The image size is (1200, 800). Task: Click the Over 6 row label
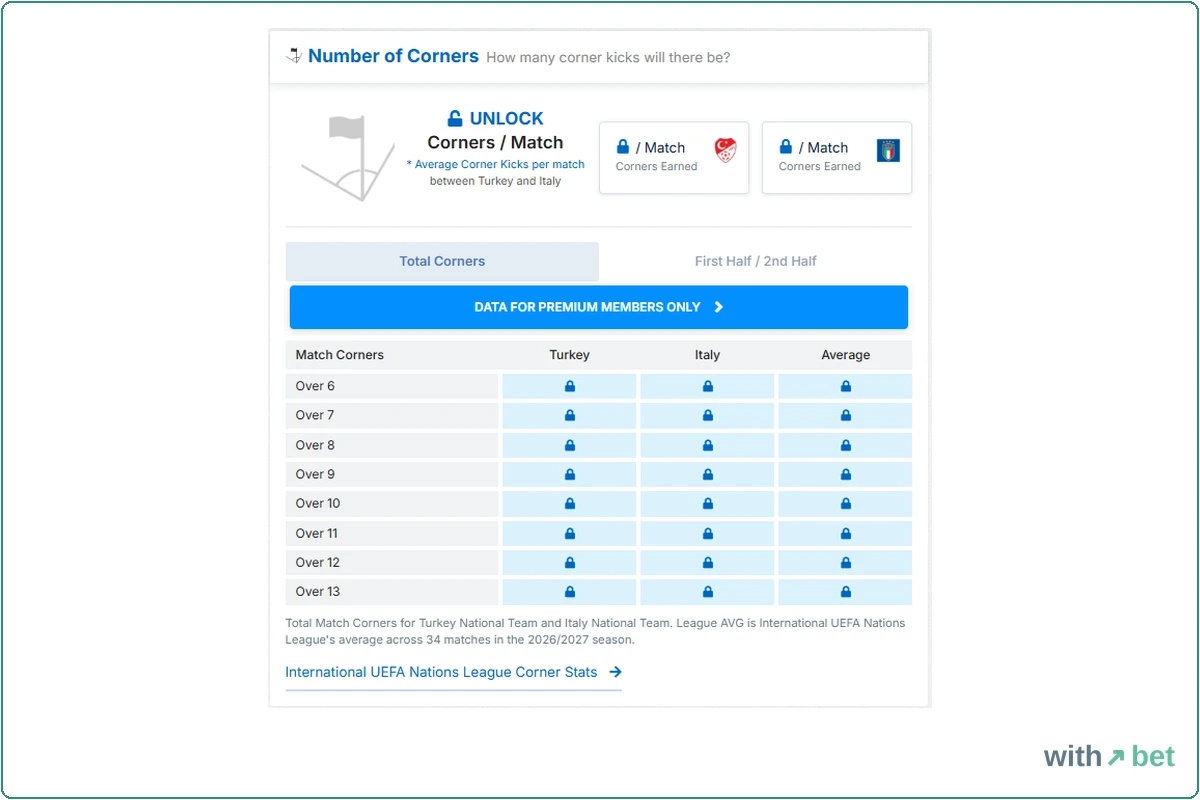[x=316, y=386]
